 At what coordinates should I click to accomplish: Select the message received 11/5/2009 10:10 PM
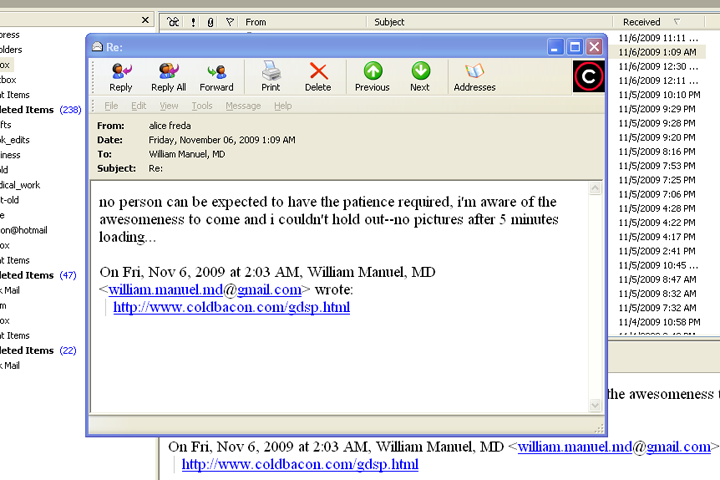(x=659, y=95)
